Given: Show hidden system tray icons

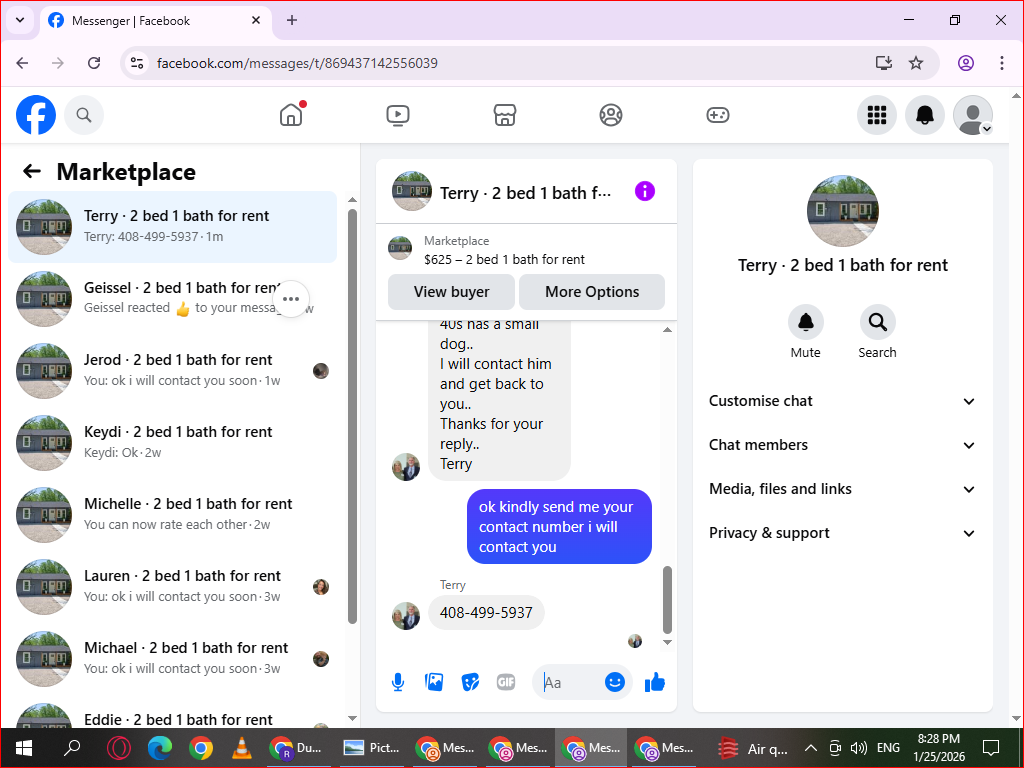Looking at the screenshot, I should pos(810,748).
